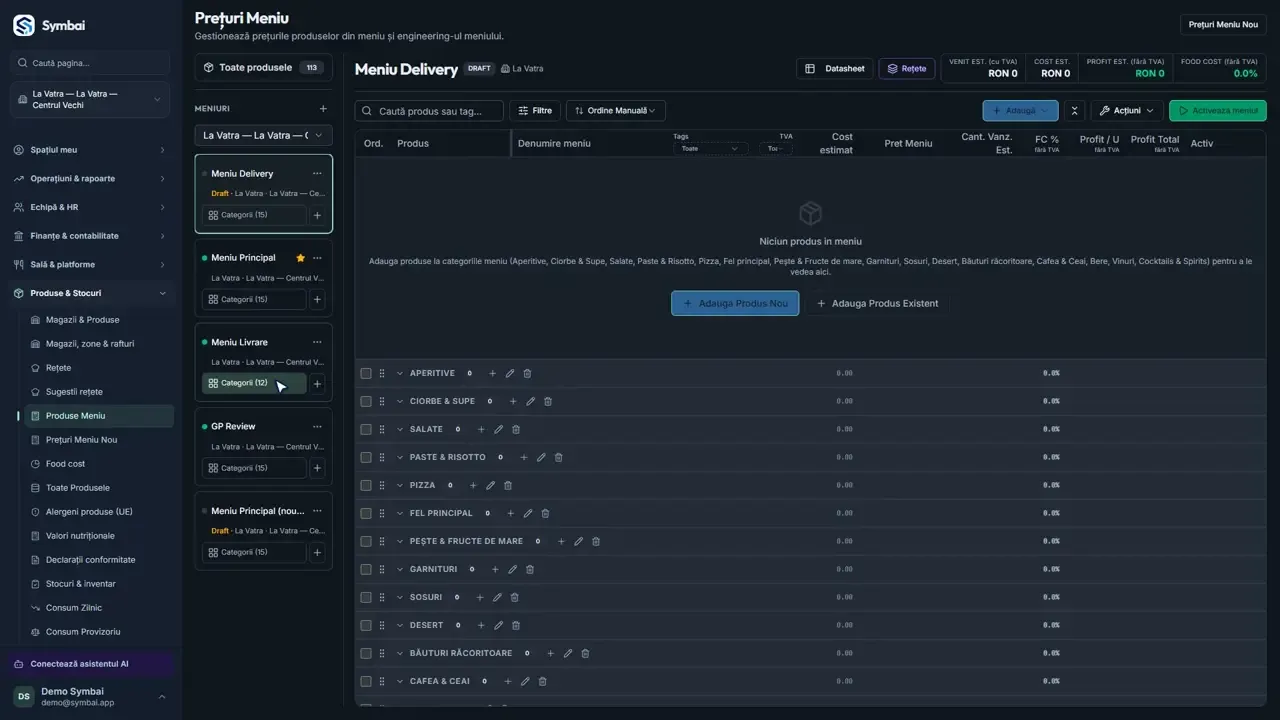The width and height of the screenshot is (1280, 720).
Task: Open the three-dot options for Meniu Delivery
Action: (317, 174)
